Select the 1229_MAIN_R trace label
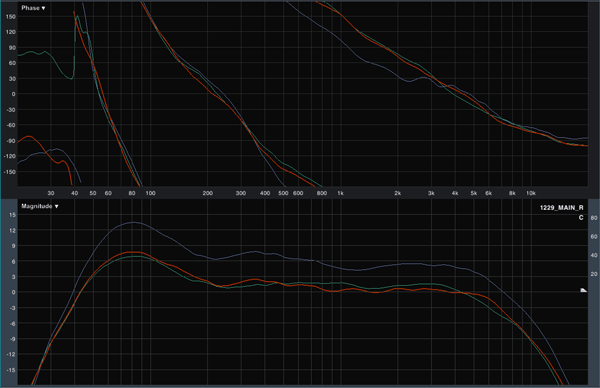 click(x=561, y=208)
